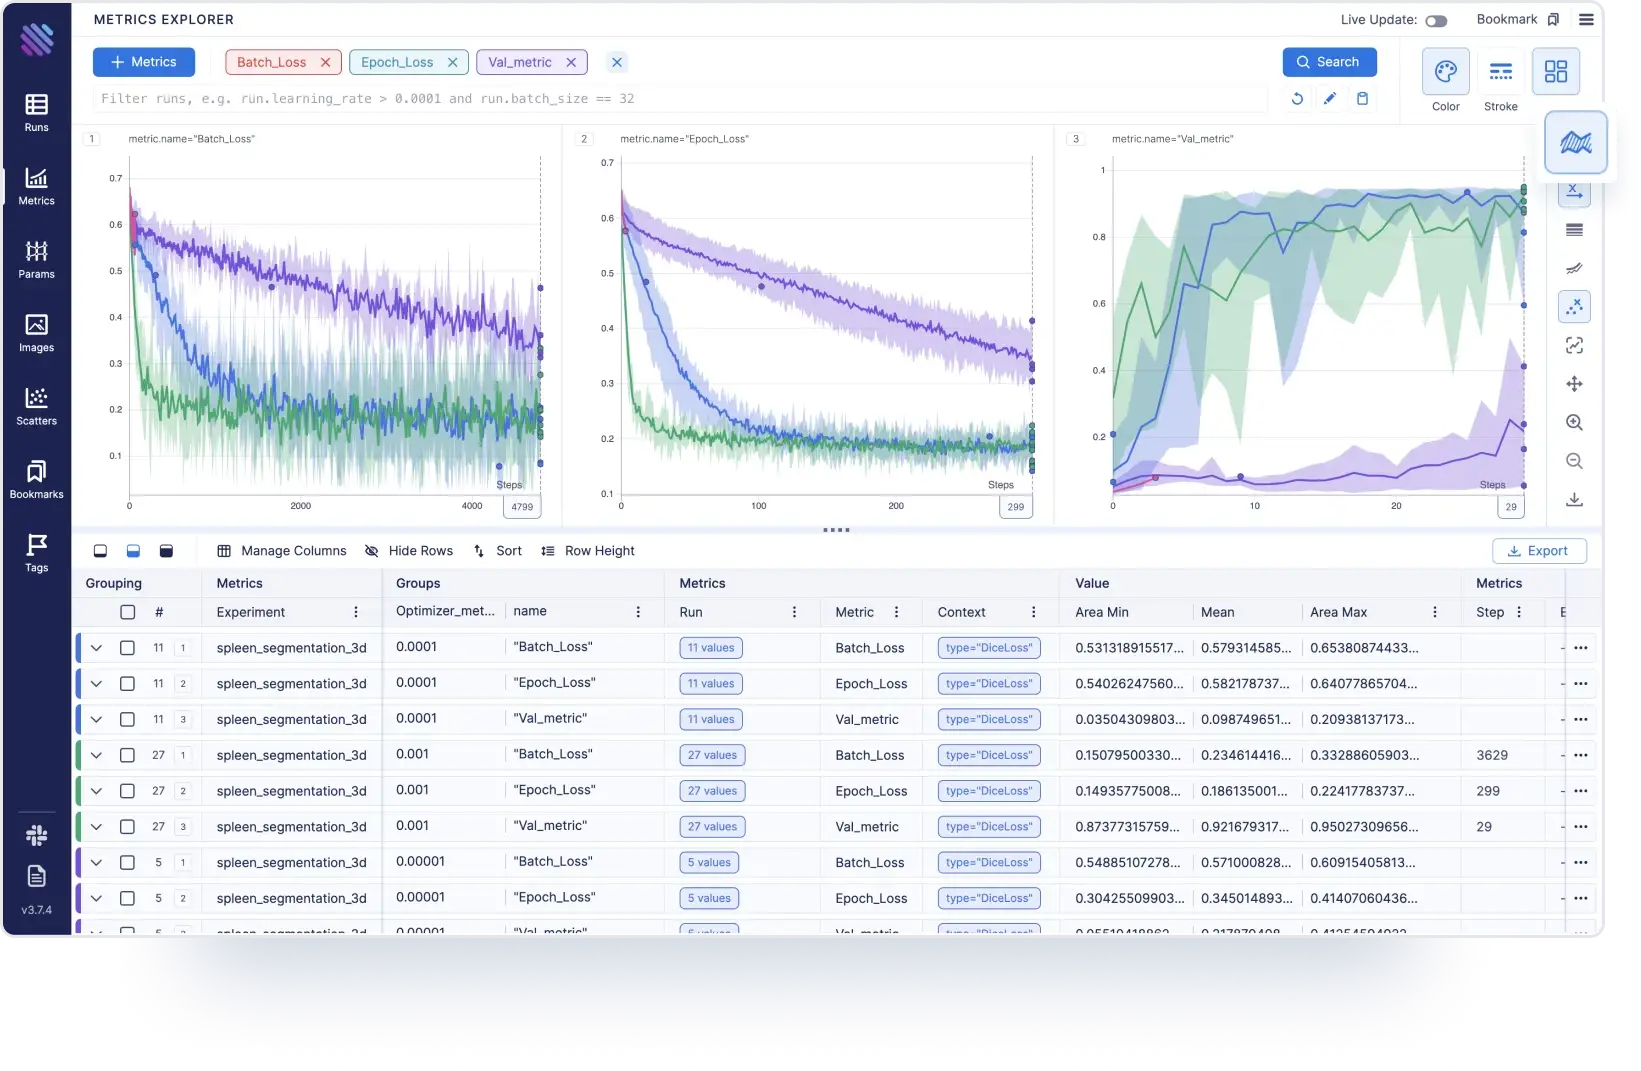Screen dimensions: 1641x1071
Task: Open the Scatters explorer in sidebar
Action: click(36, 406)
